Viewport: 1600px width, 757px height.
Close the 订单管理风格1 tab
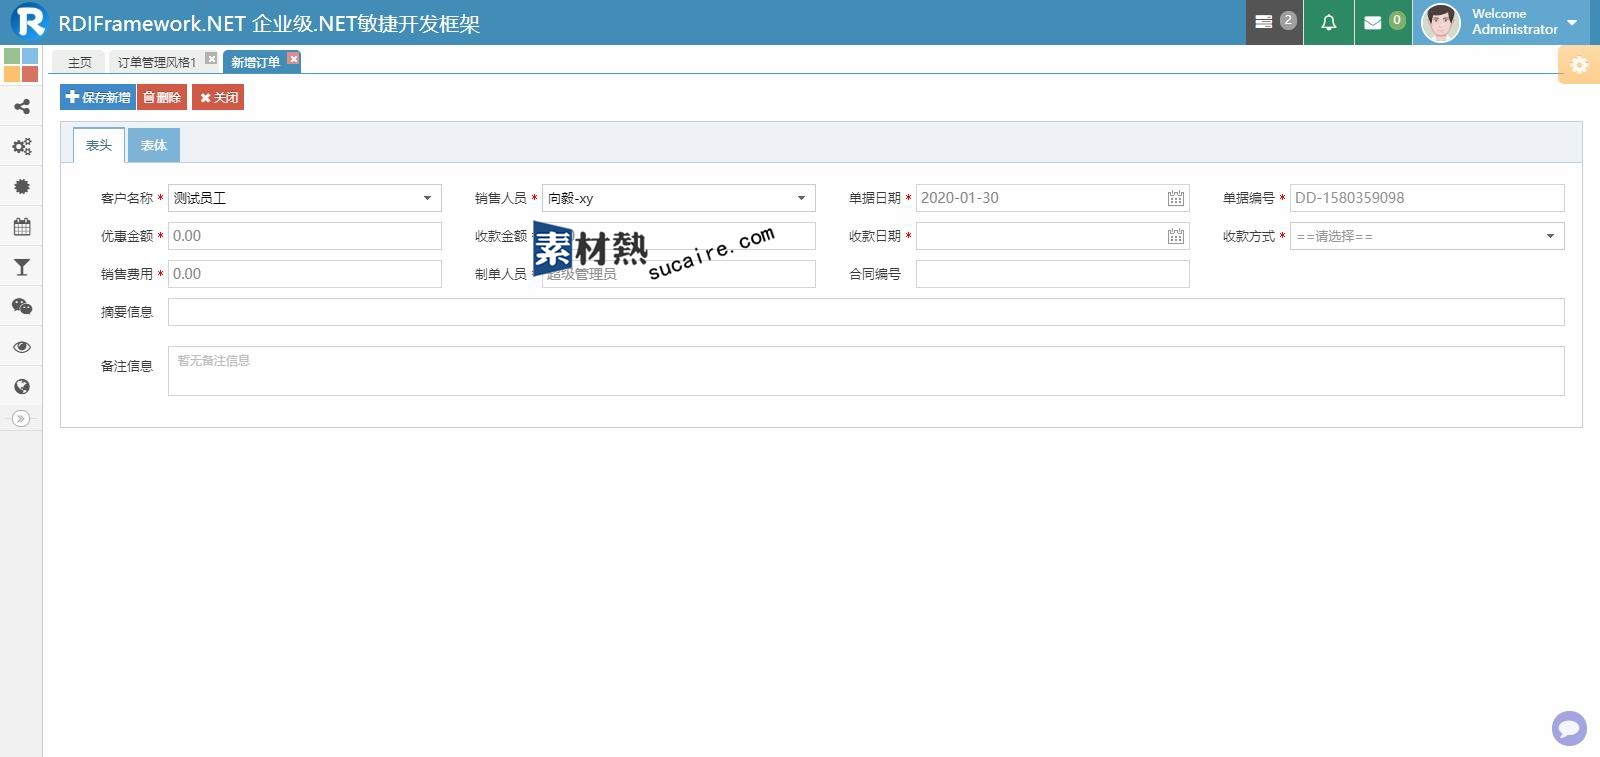(211, 58)
